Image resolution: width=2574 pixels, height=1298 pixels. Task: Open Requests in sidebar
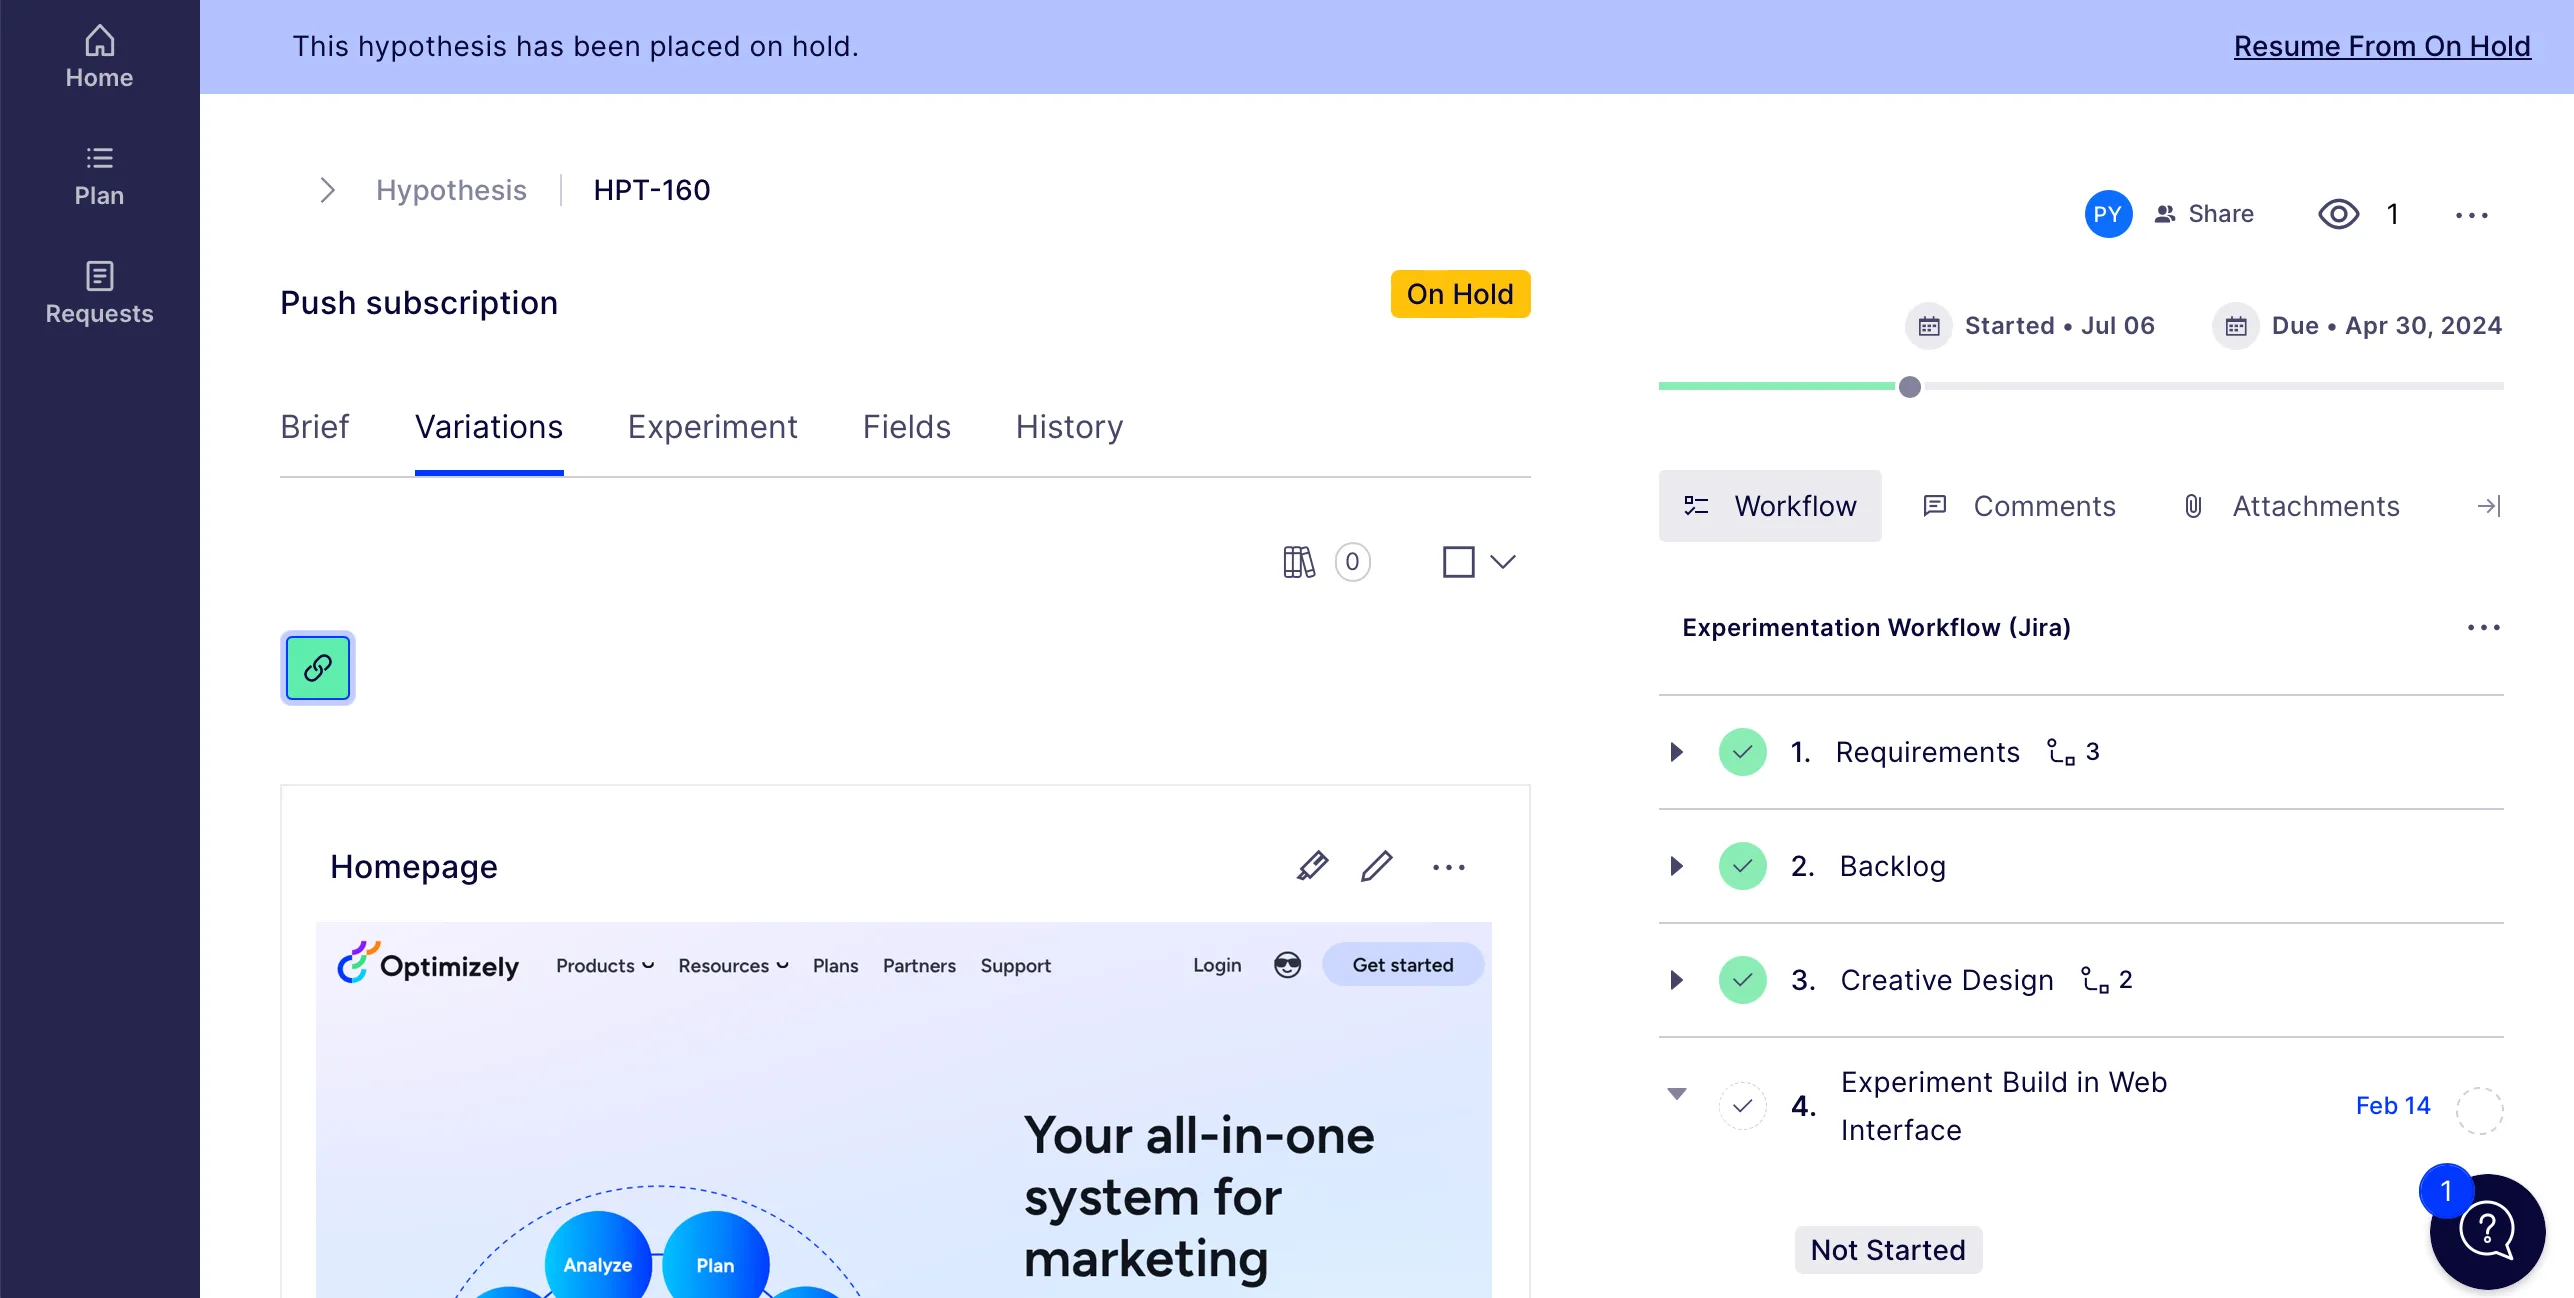99,294
